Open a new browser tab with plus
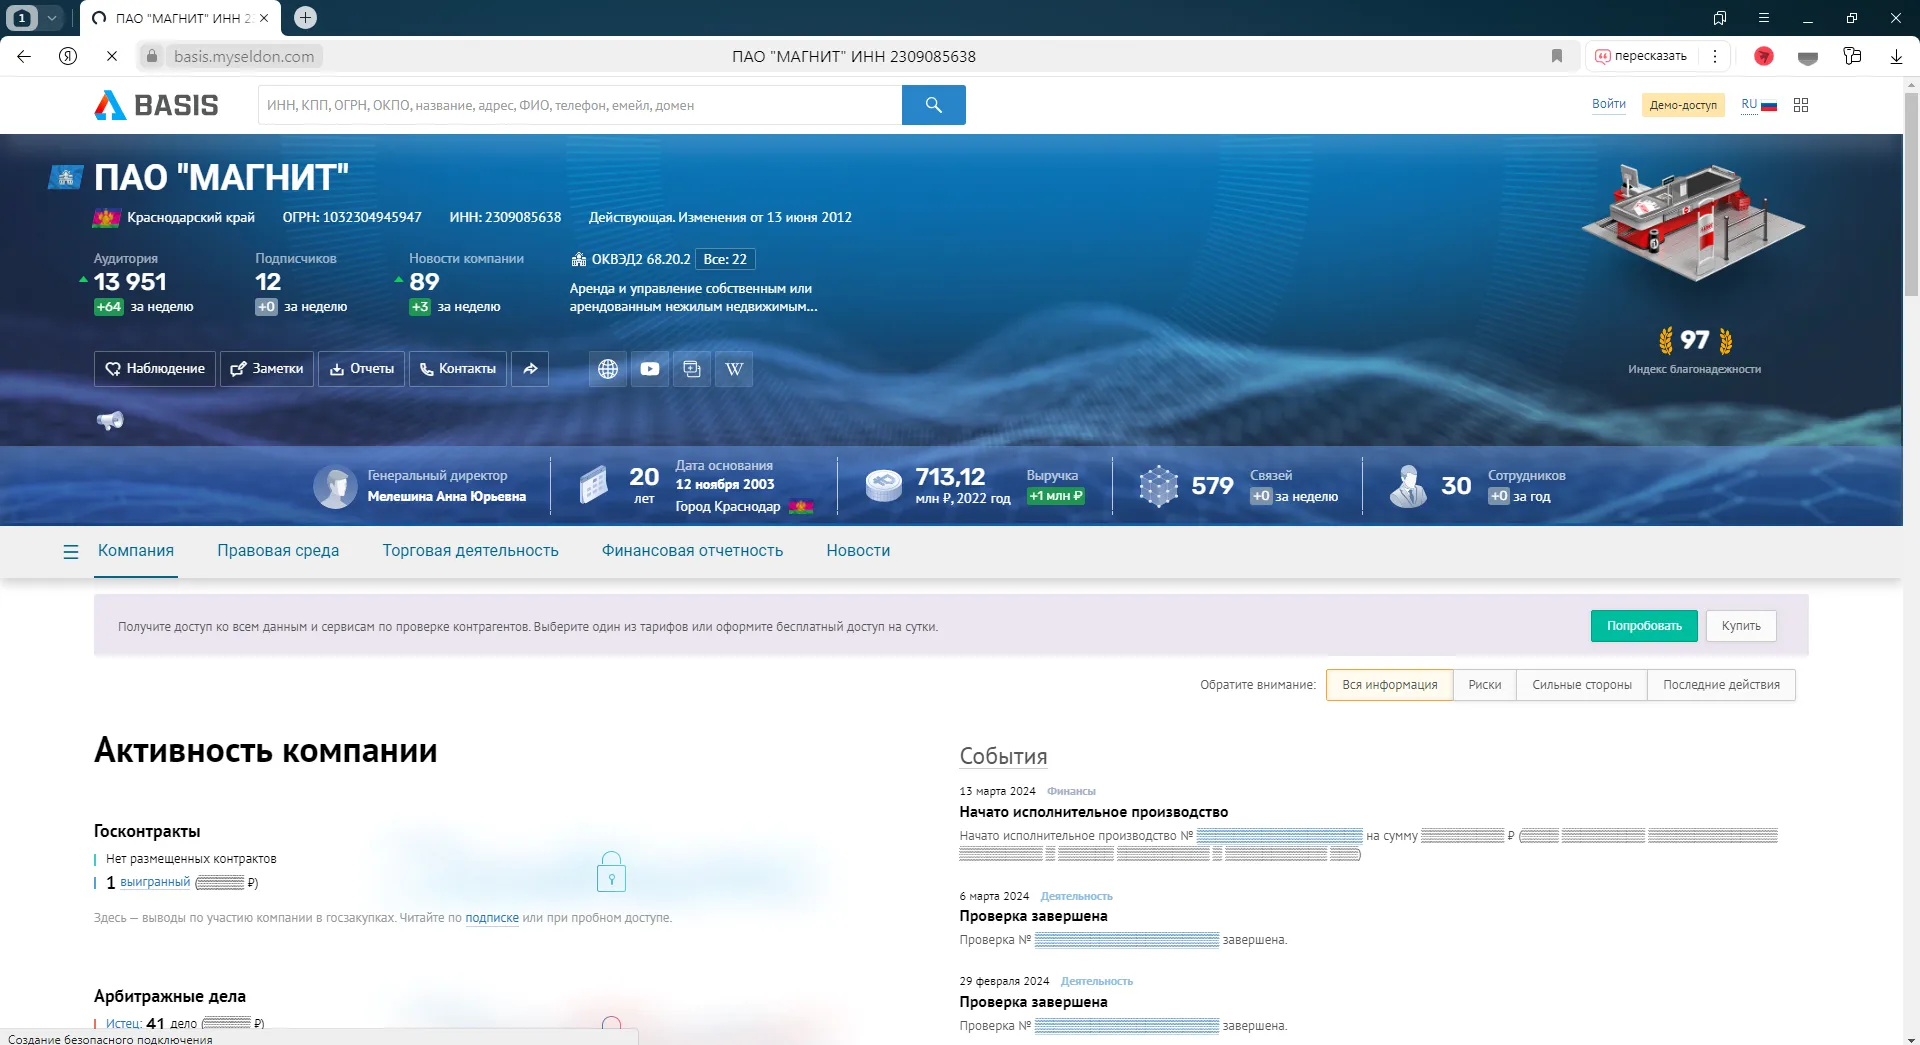This screenshot has width=1920, height=1045. [x=306, y=17]
